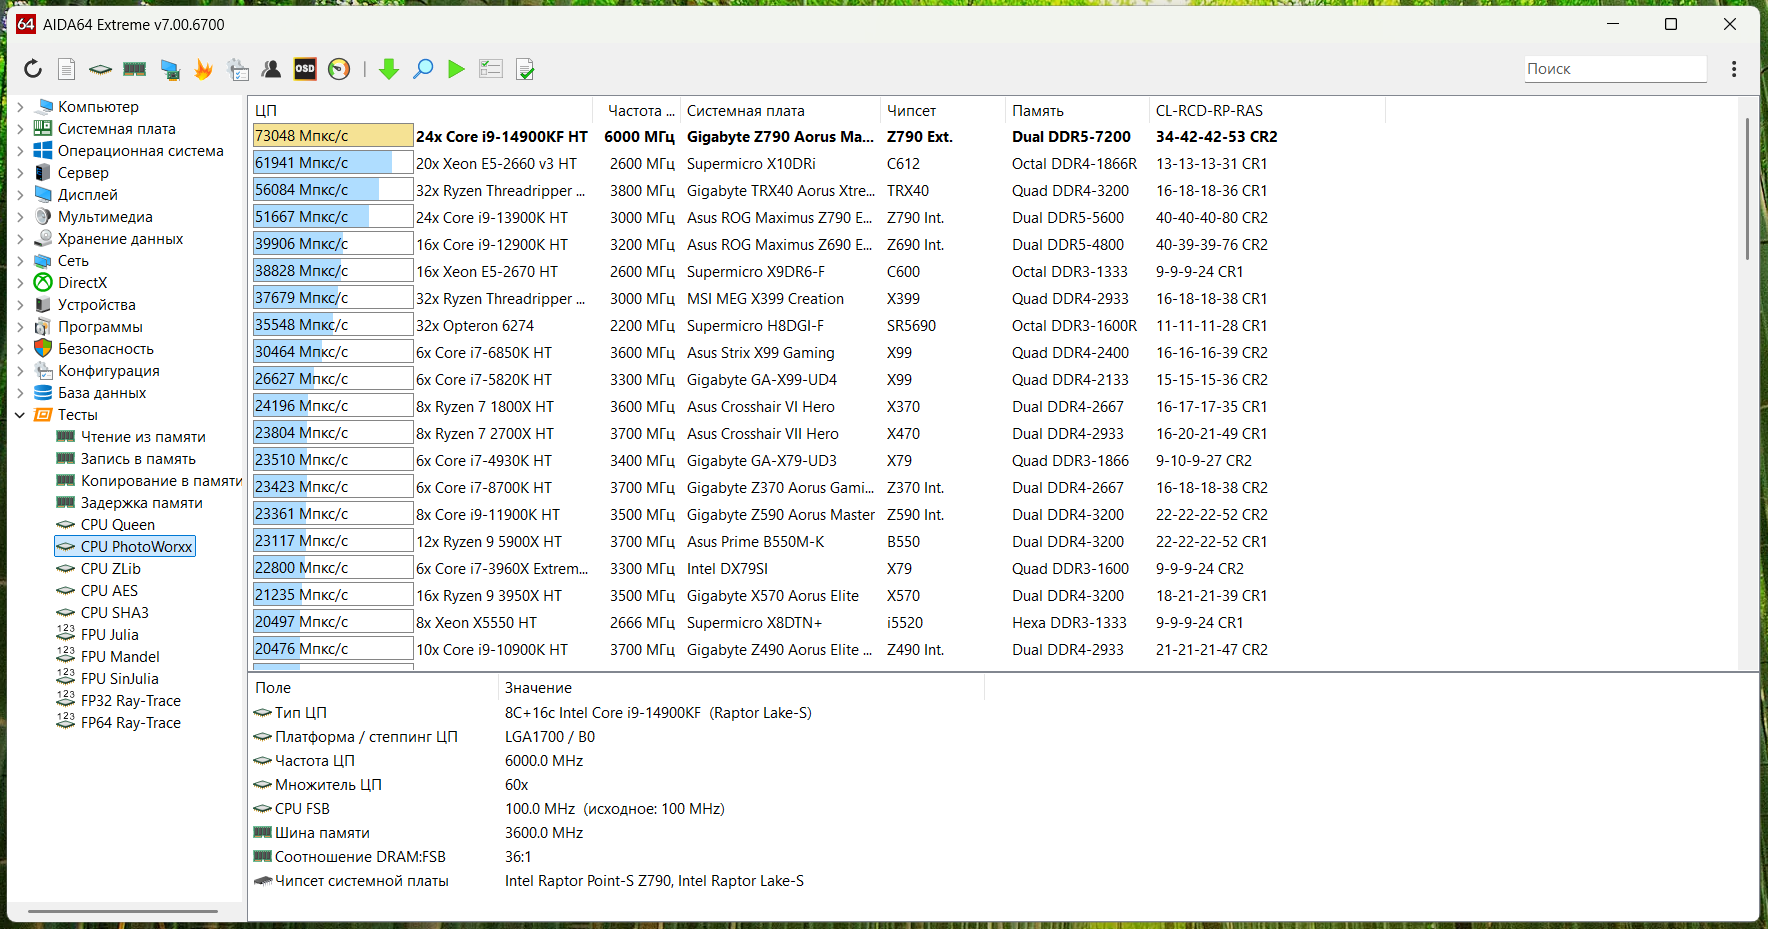Sort by the Частота column header
Screen dimensions: 1768x929
(x=637, y=110)
